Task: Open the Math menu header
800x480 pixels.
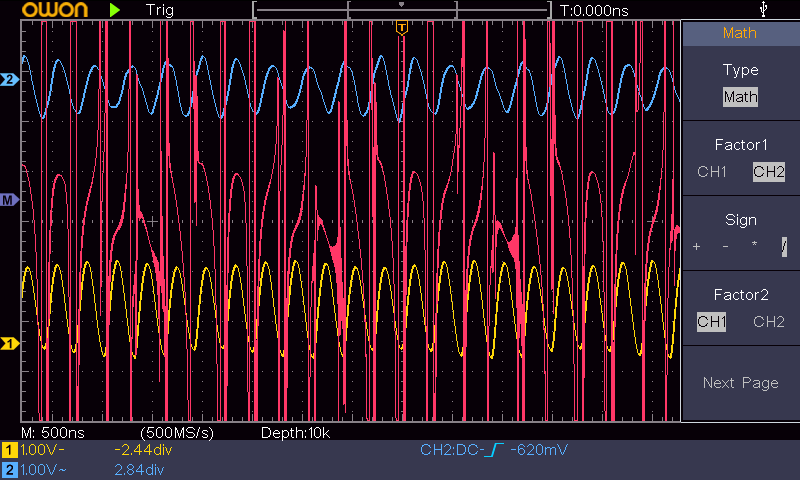Action: 740,33
